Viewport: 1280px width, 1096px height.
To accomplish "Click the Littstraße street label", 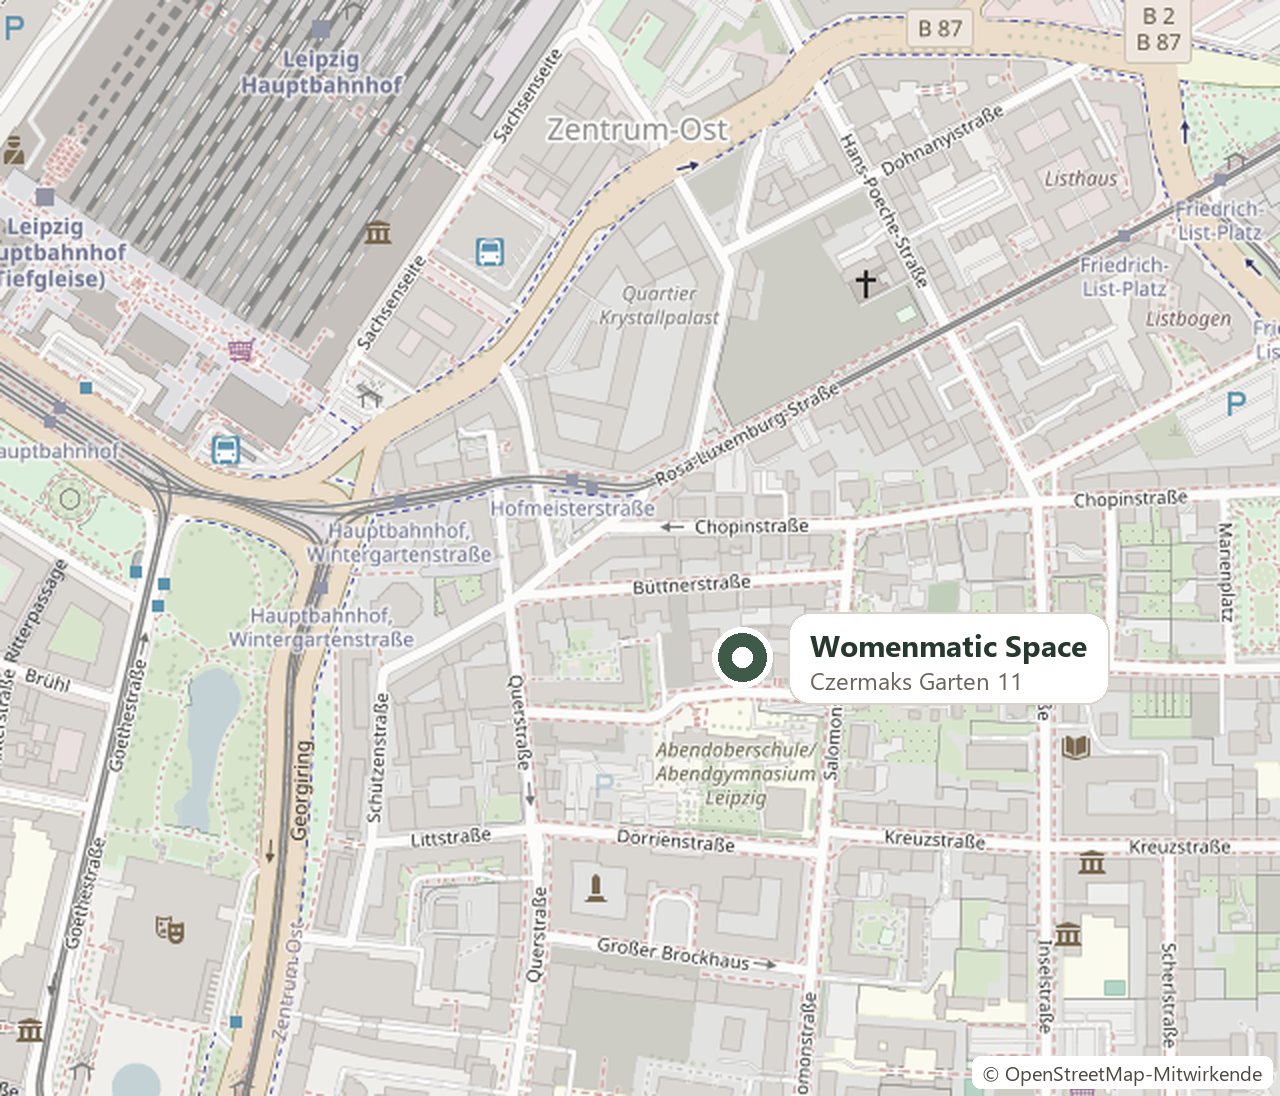I will (x=451, y=837).
